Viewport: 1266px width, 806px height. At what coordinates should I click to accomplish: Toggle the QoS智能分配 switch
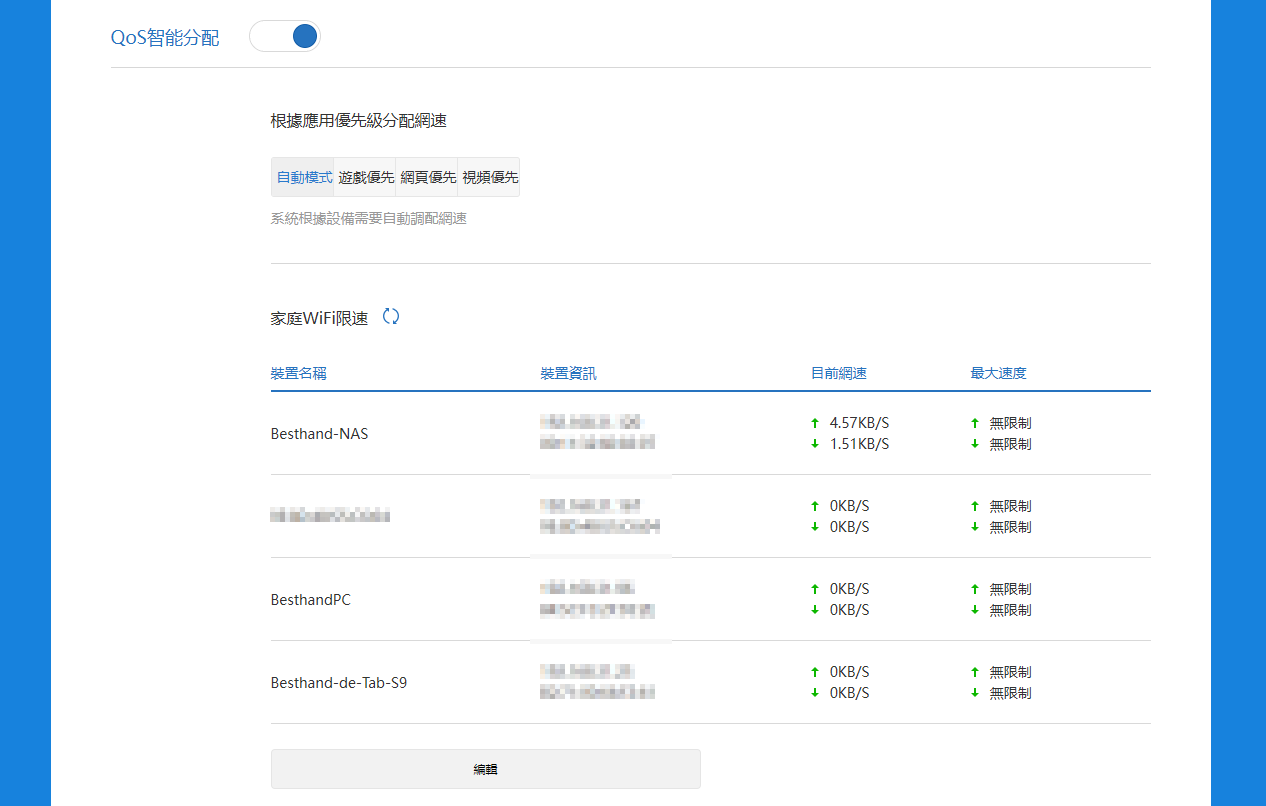(285, 37)
